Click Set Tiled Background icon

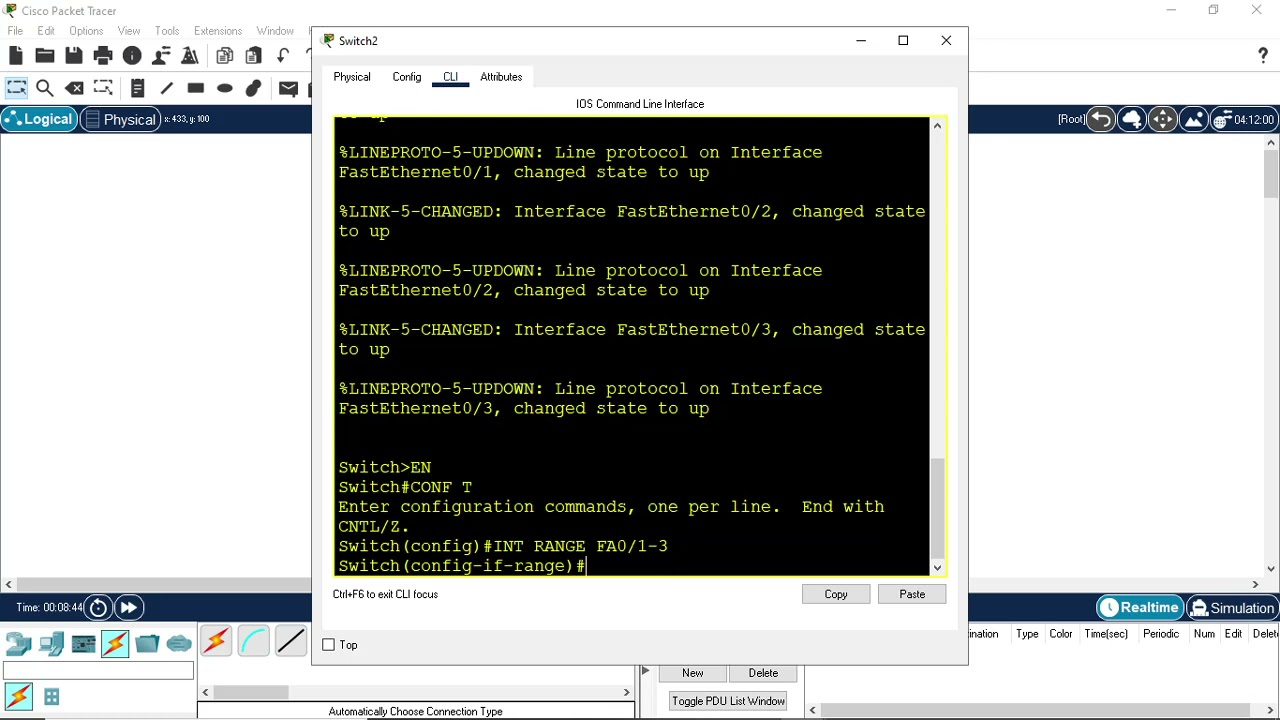1193,120
